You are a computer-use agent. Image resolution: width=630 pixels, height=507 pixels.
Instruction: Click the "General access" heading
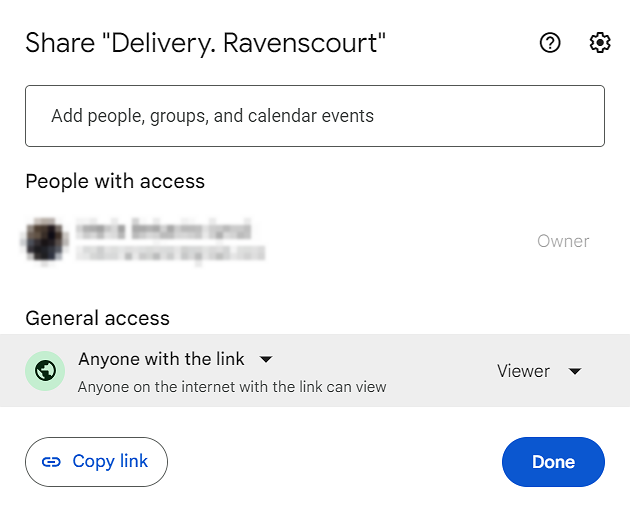point(97,318)
